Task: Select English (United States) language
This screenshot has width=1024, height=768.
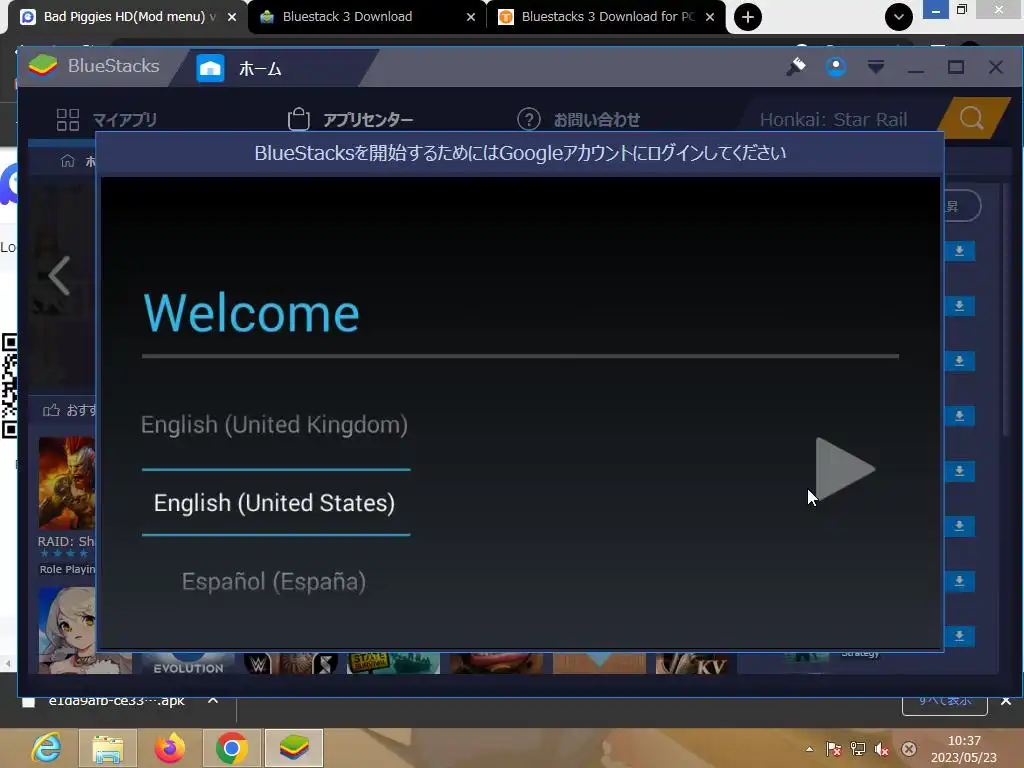Action: tap(274, 504)
